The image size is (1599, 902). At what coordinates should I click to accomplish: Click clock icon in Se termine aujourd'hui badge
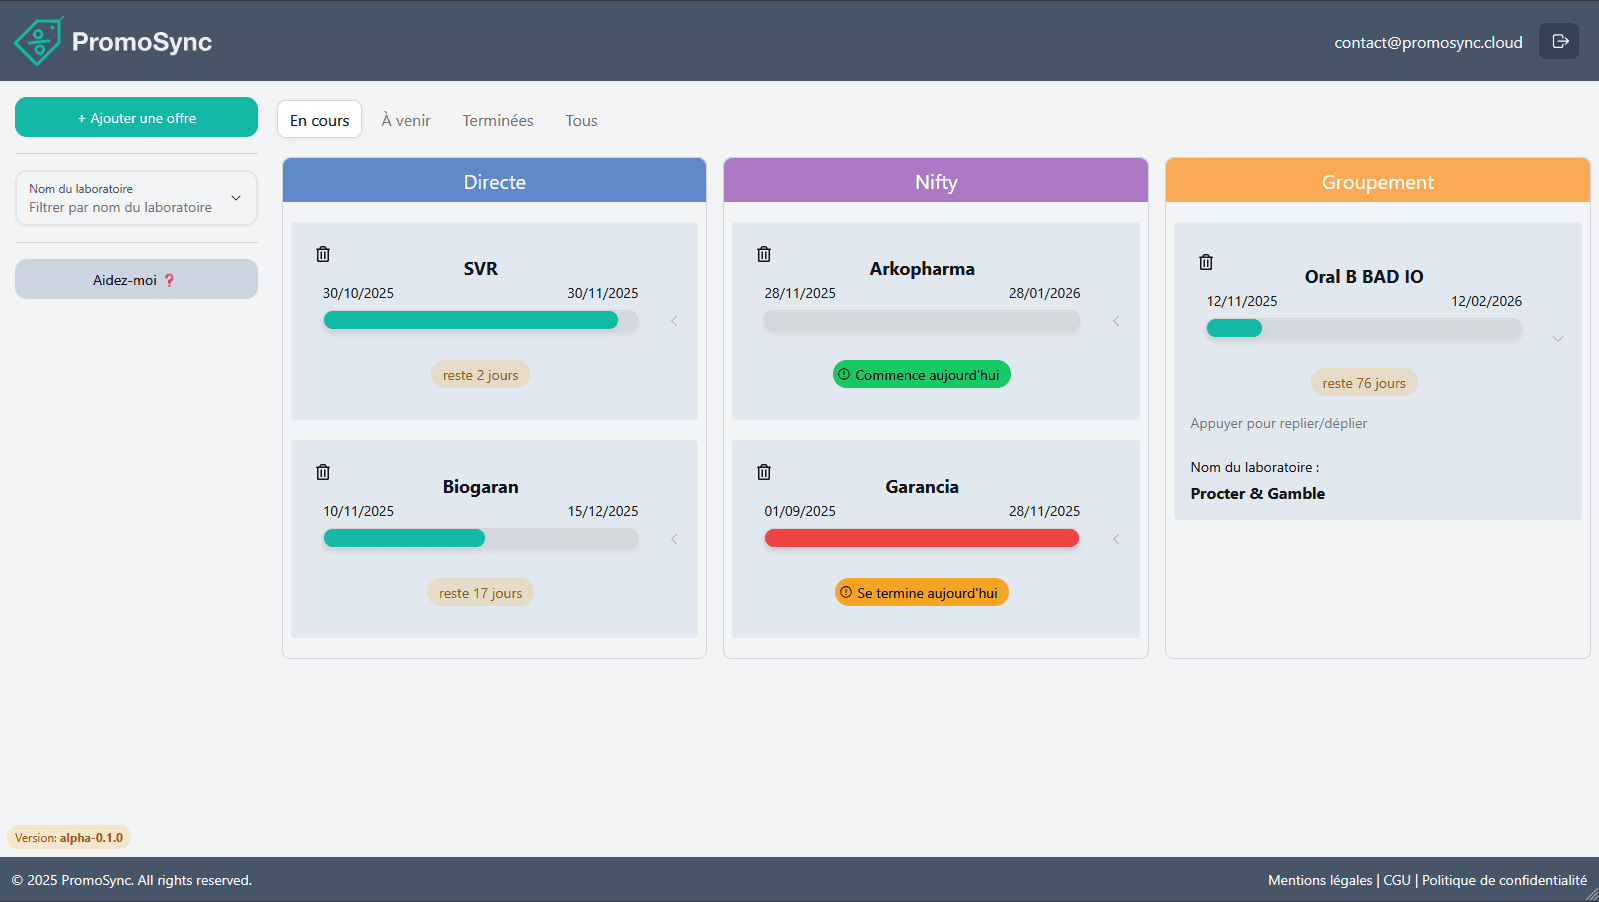pyautogui.click(x=846, y=592)
